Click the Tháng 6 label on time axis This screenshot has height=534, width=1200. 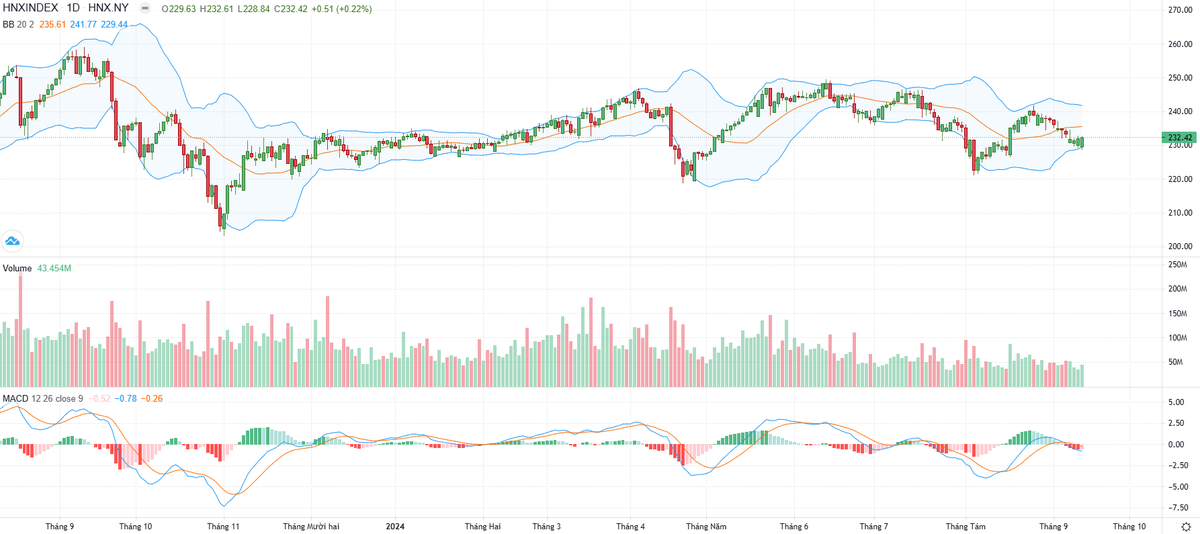coord(793,525)
